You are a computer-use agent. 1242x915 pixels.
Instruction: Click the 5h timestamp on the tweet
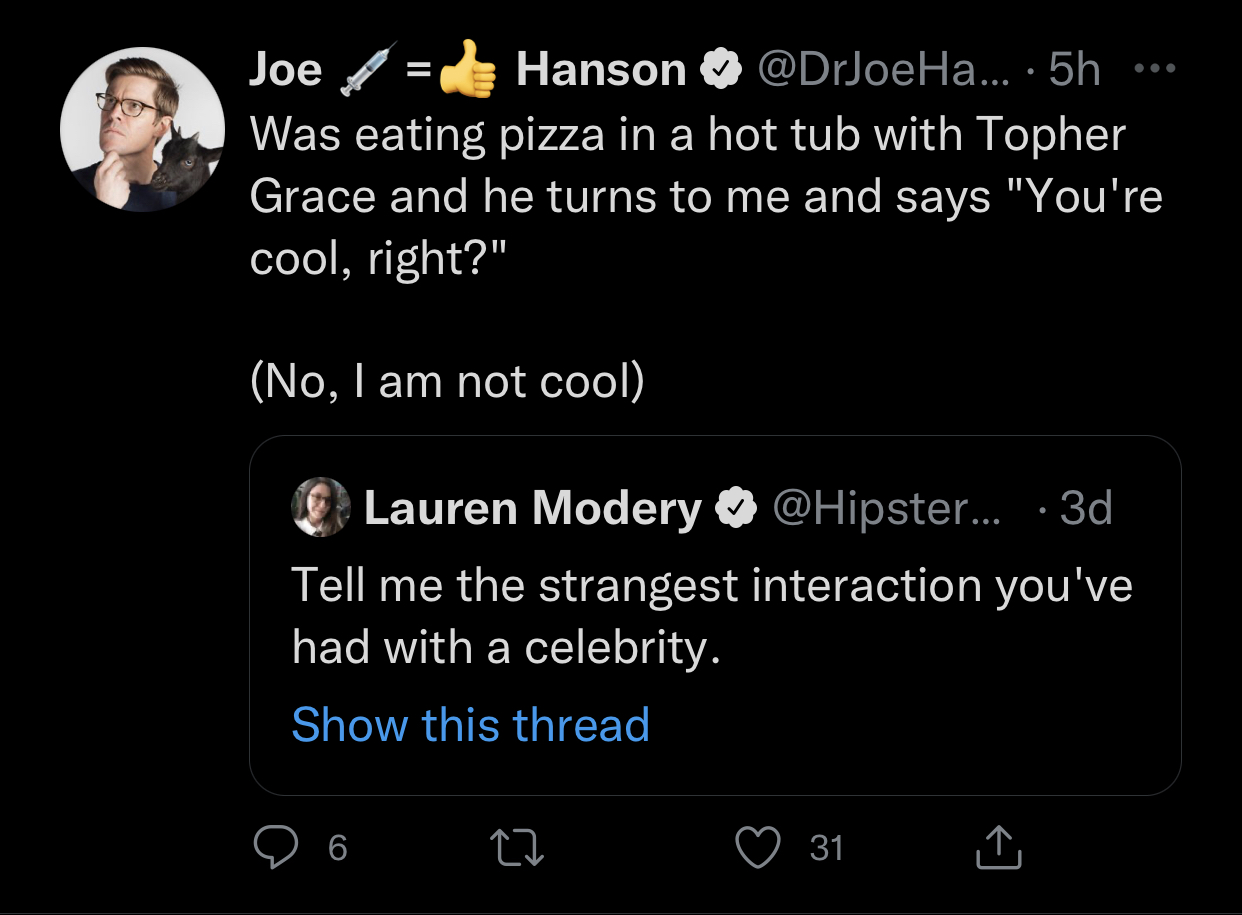point(1075,70)
